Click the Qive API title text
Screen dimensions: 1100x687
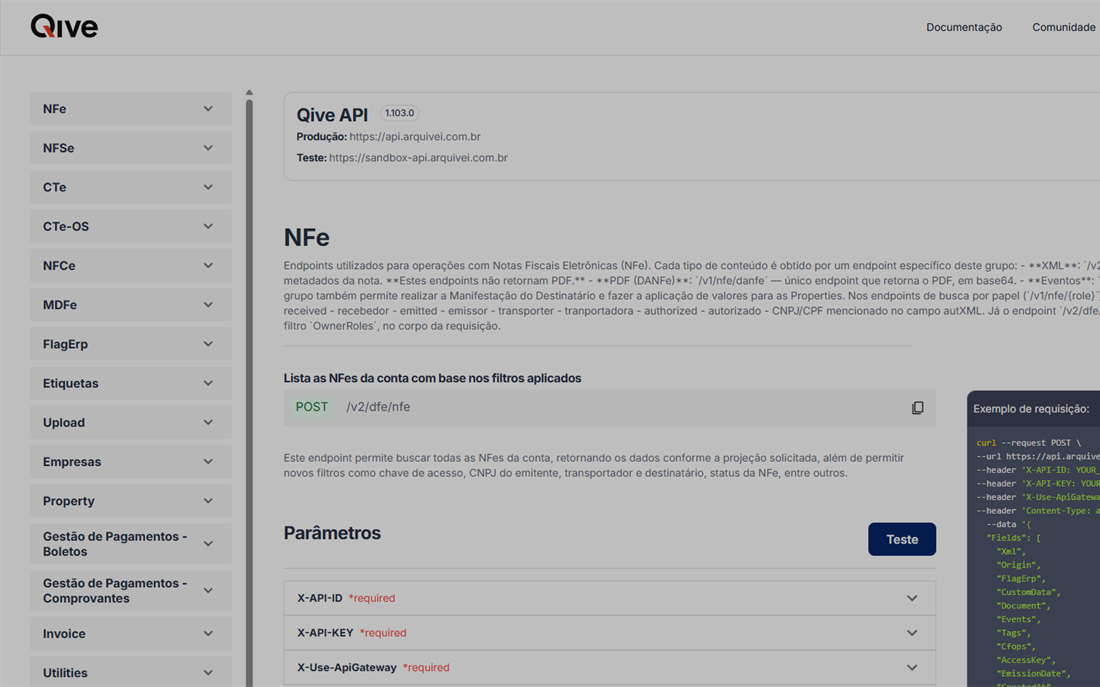click(332, 115)
